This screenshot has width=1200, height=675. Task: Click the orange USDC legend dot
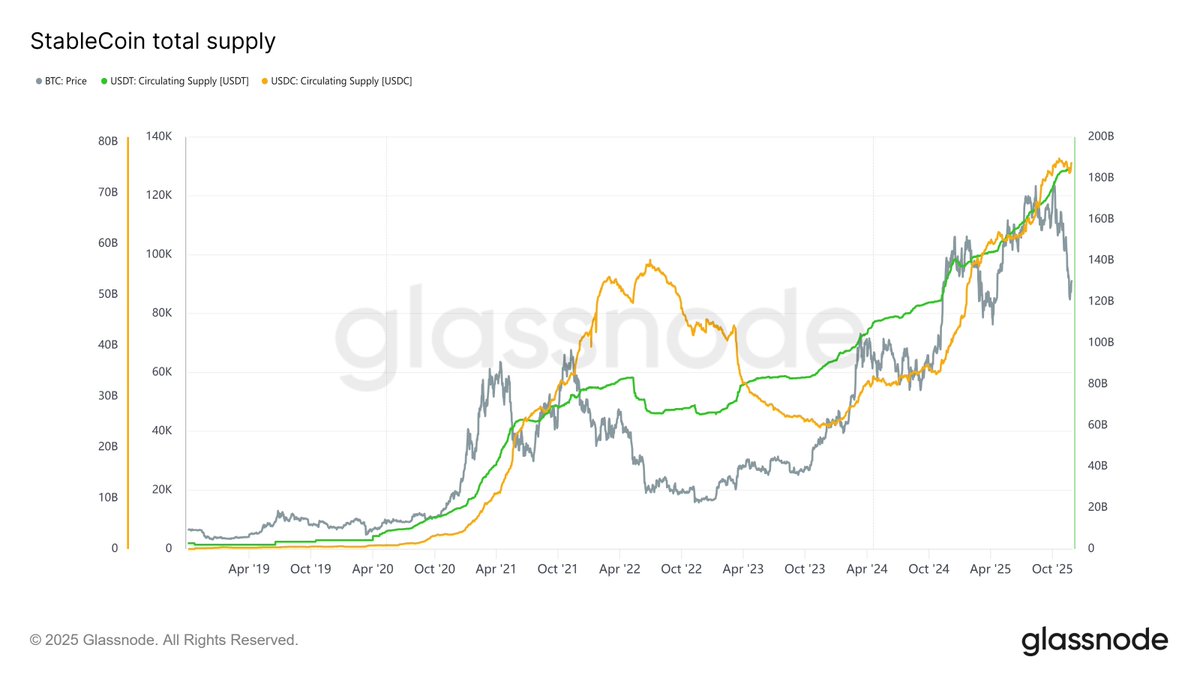click(x=264, y=81)
